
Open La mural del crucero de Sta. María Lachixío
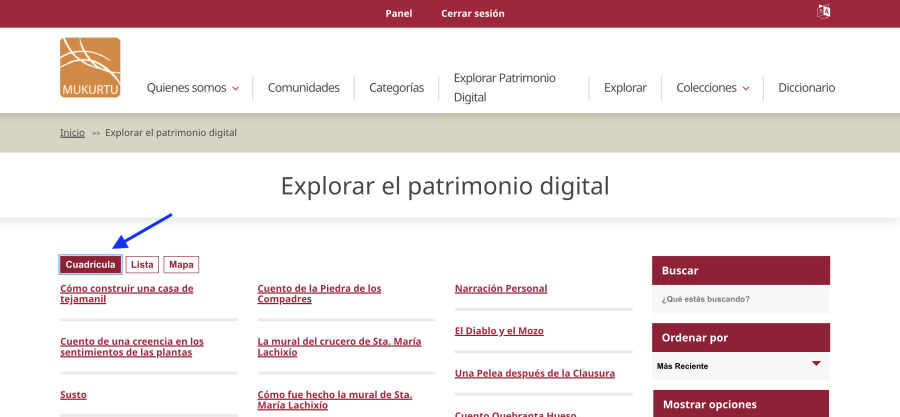click(339, 347)
